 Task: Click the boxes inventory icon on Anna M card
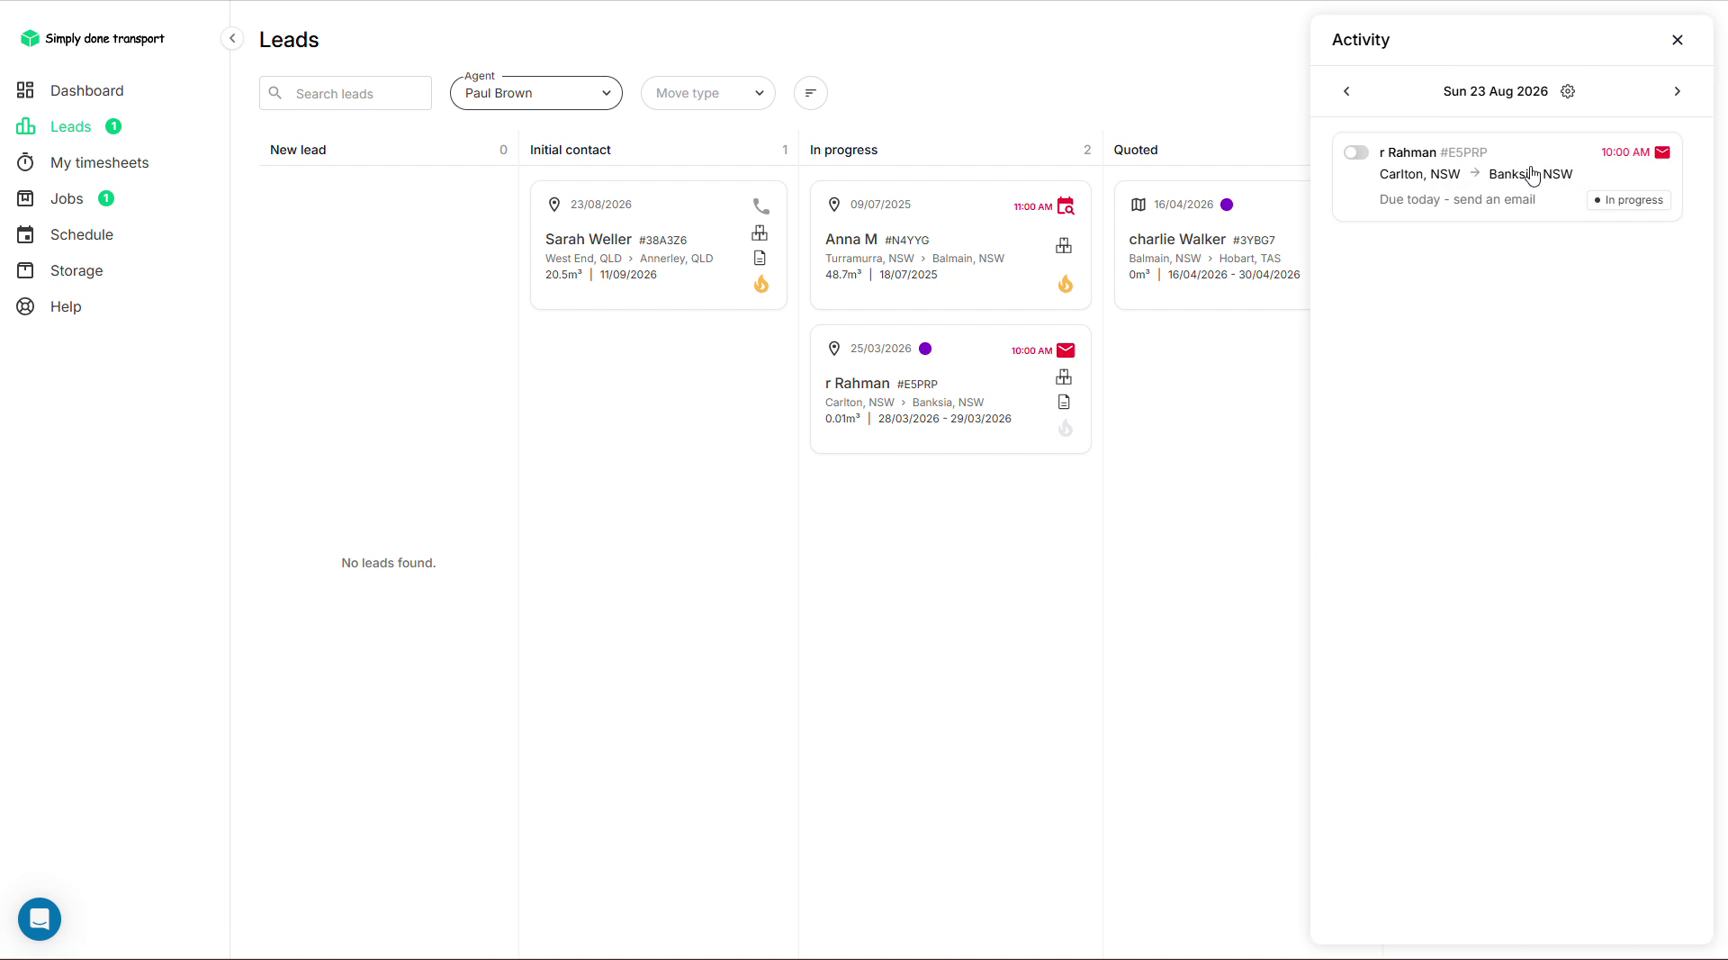click(1064, 245)
